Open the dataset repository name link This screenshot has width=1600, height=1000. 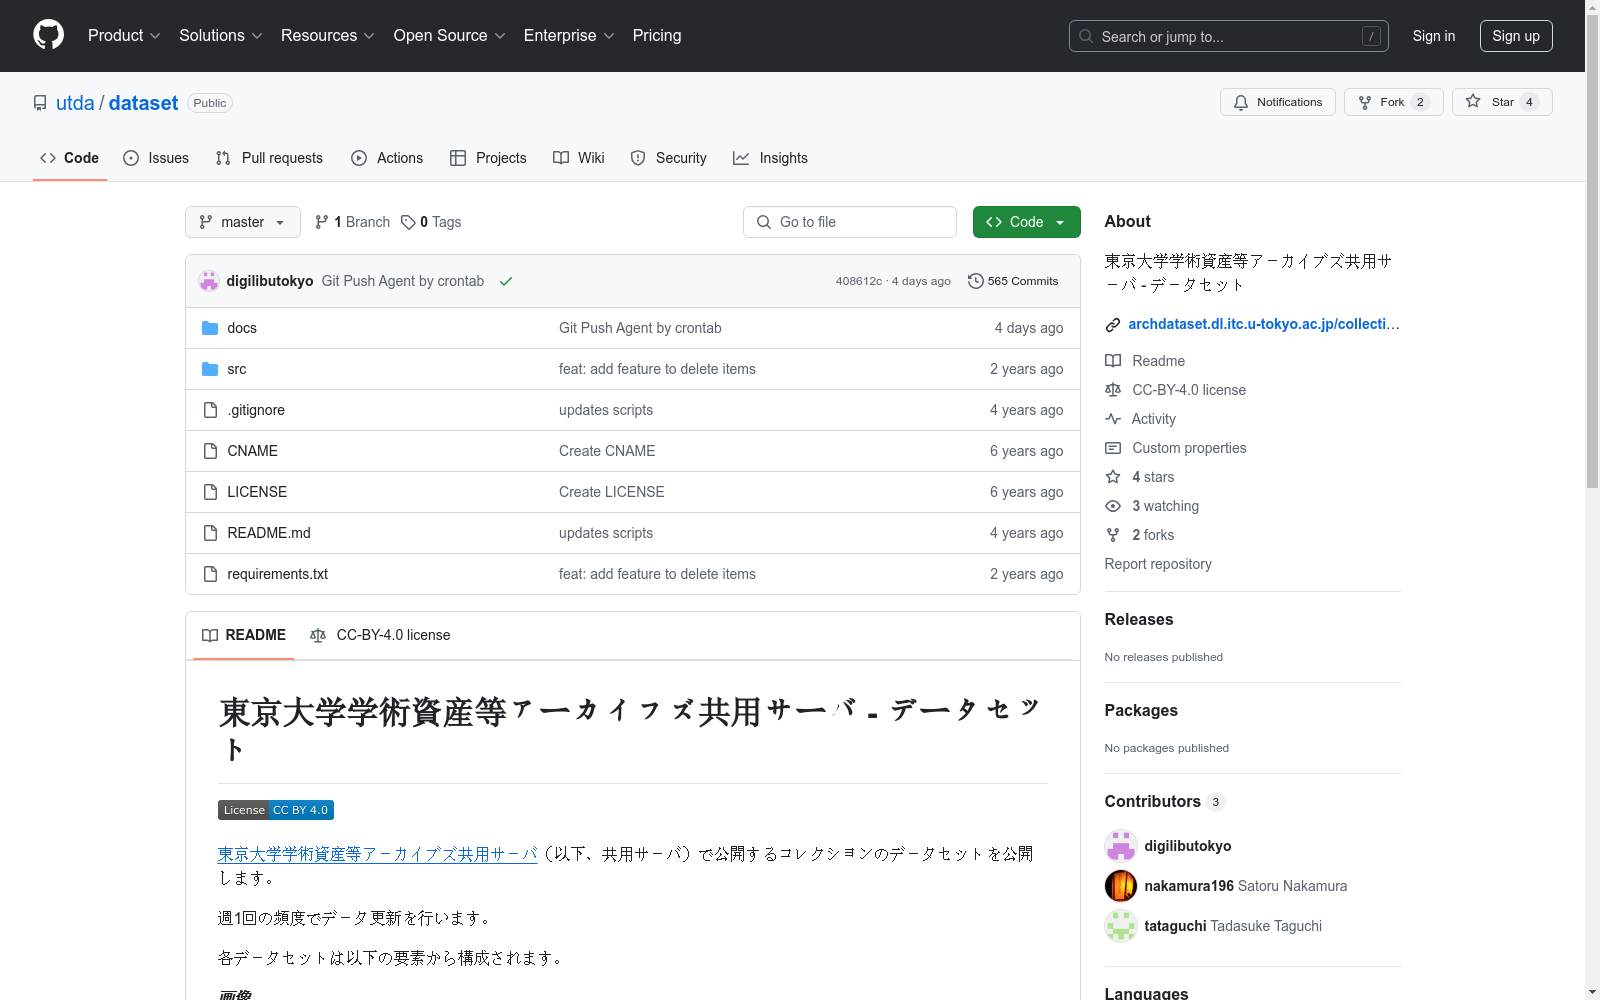[143, 103]
